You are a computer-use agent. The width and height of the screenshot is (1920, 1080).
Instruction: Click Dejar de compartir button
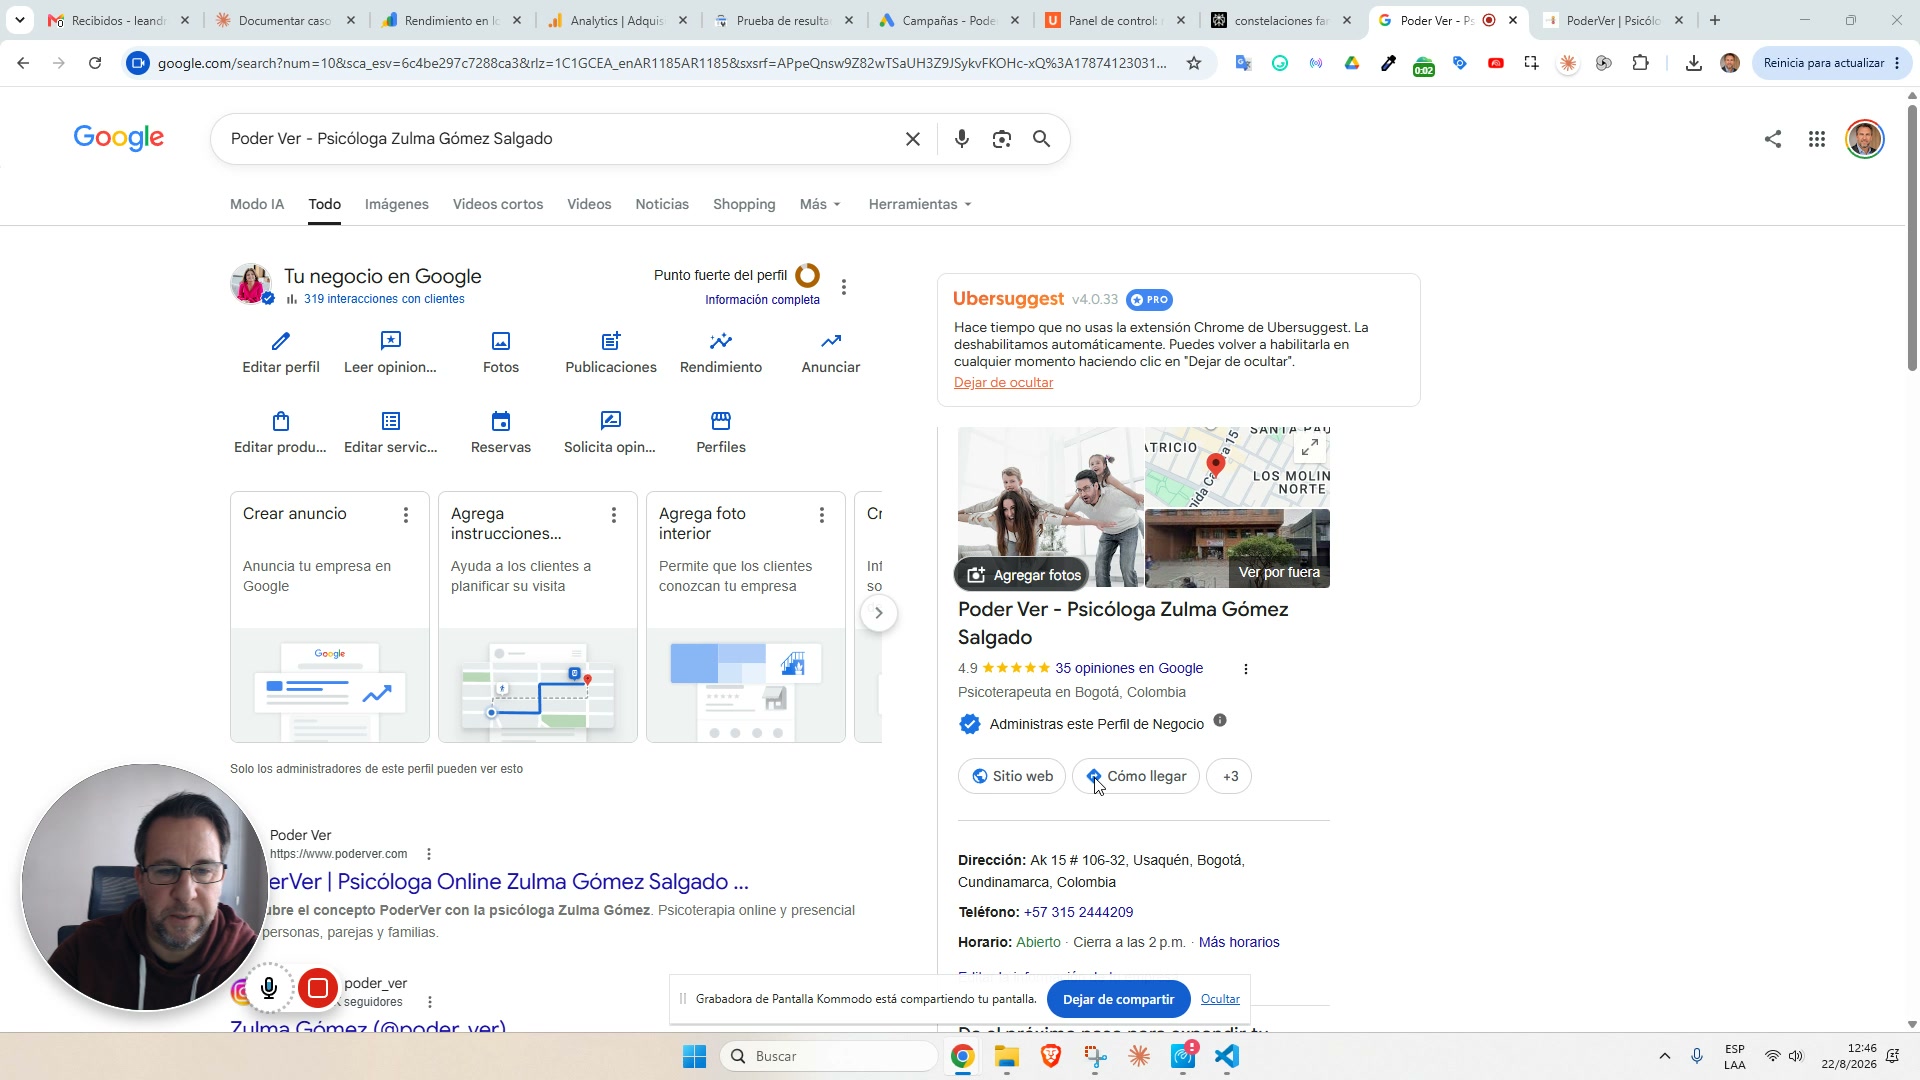[1119, 999]
